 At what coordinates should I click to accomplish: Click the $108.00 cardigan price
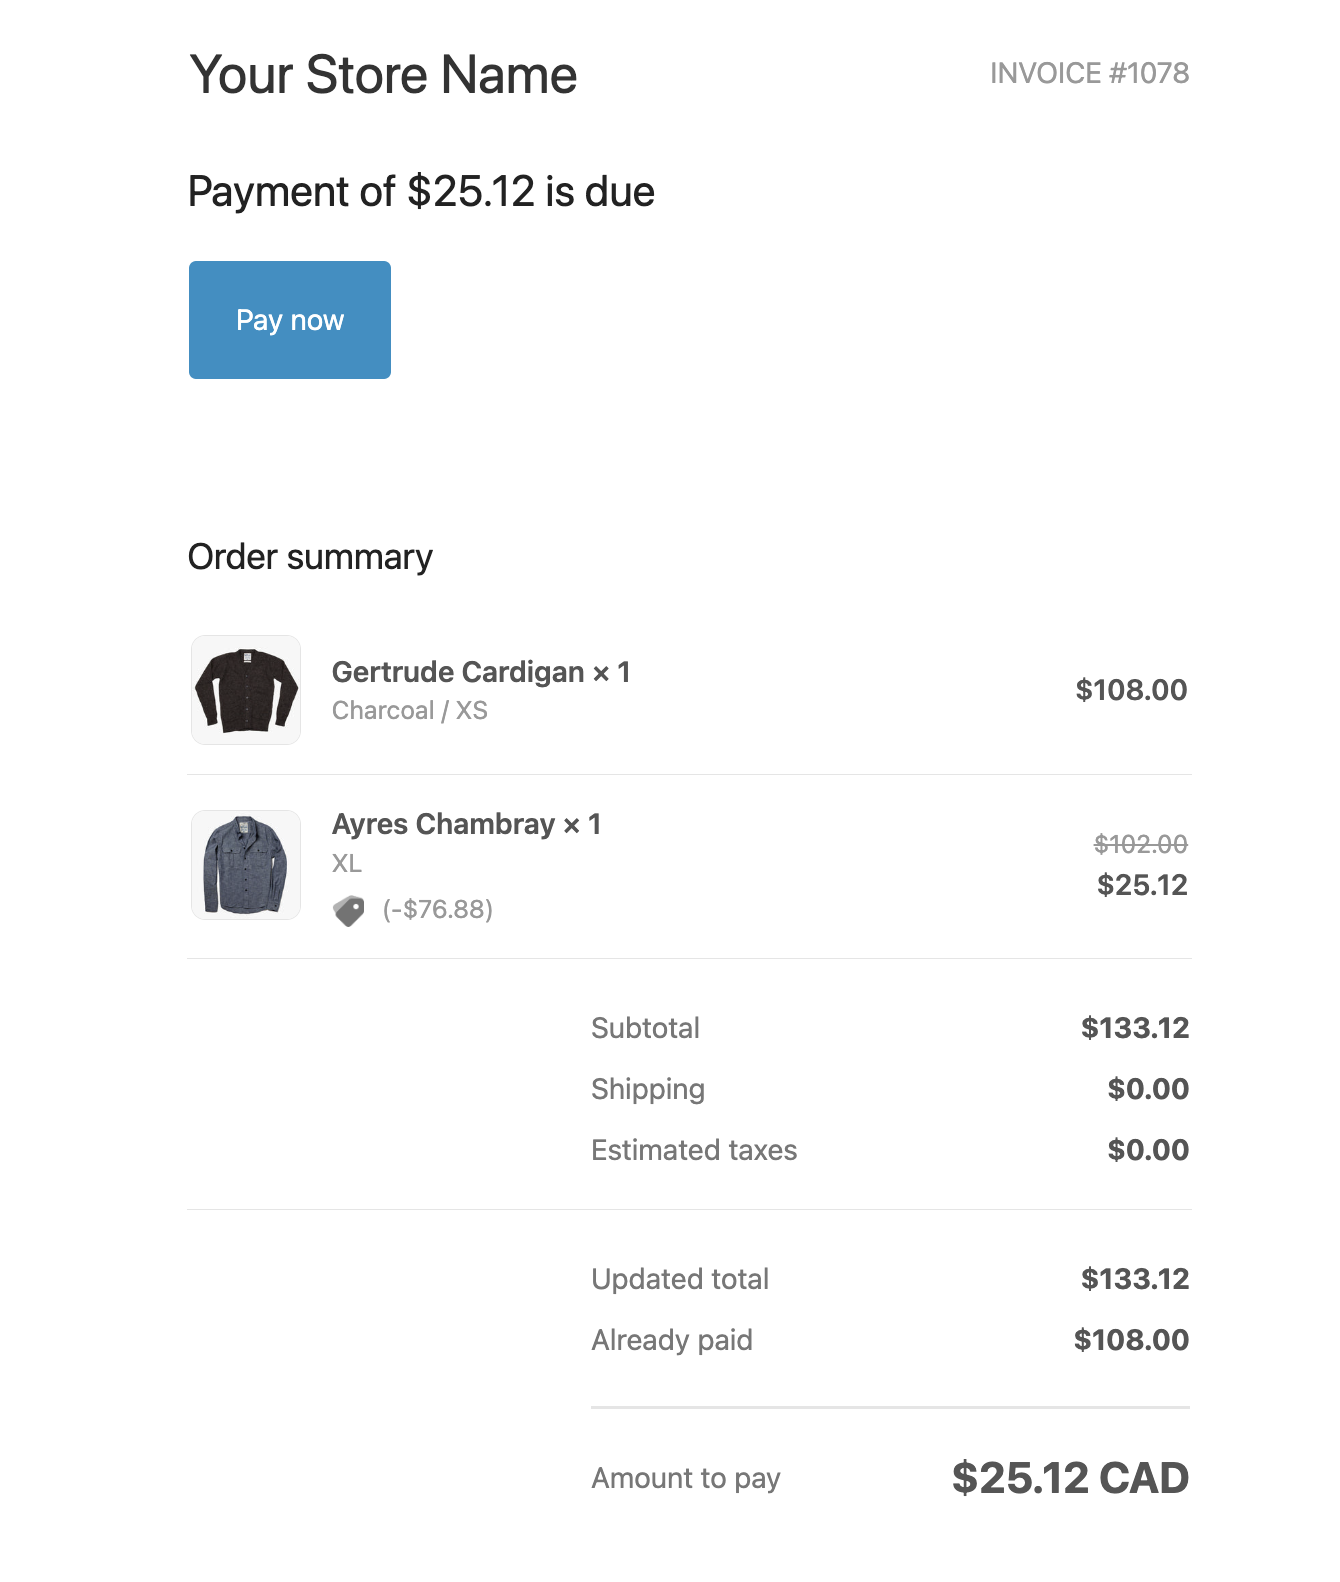(x=1131, y=690)
